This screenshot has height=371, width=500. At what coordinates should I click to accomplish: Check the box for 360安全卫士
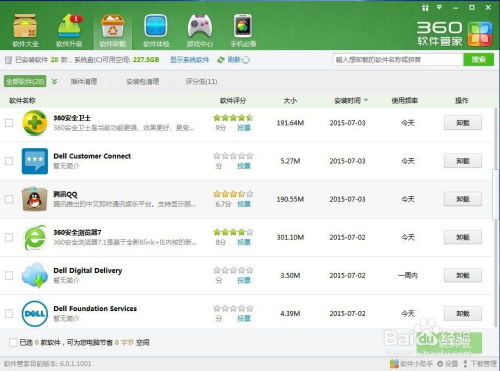[x=9, y=123]
